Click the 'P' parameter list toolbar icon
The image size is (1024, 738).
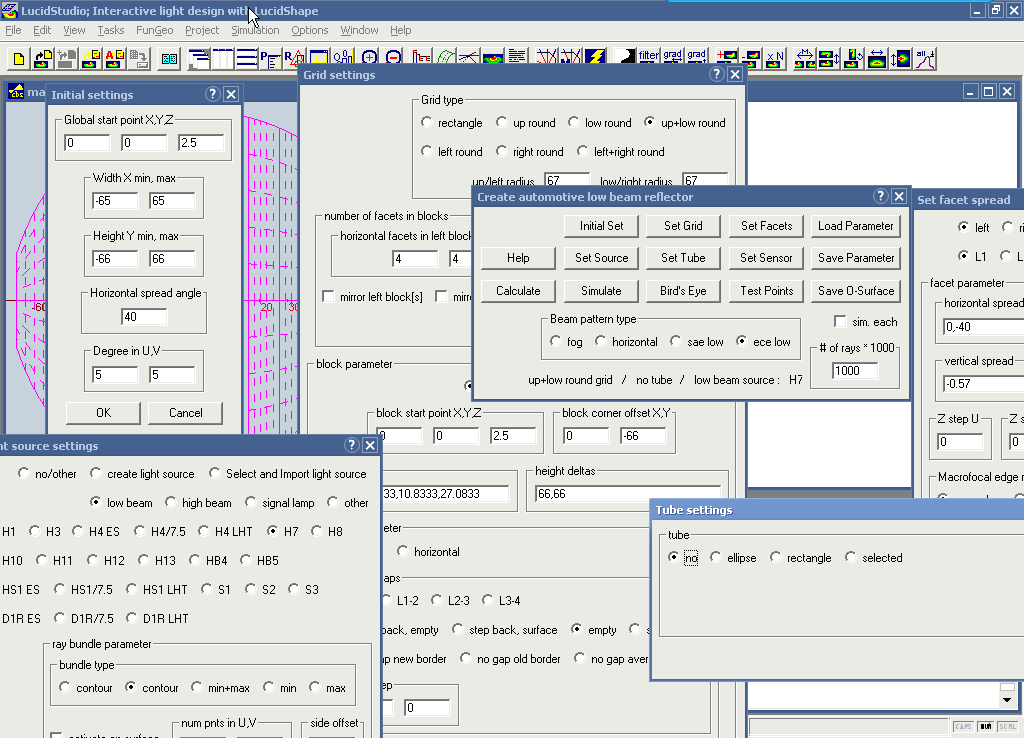coord(270,59)
